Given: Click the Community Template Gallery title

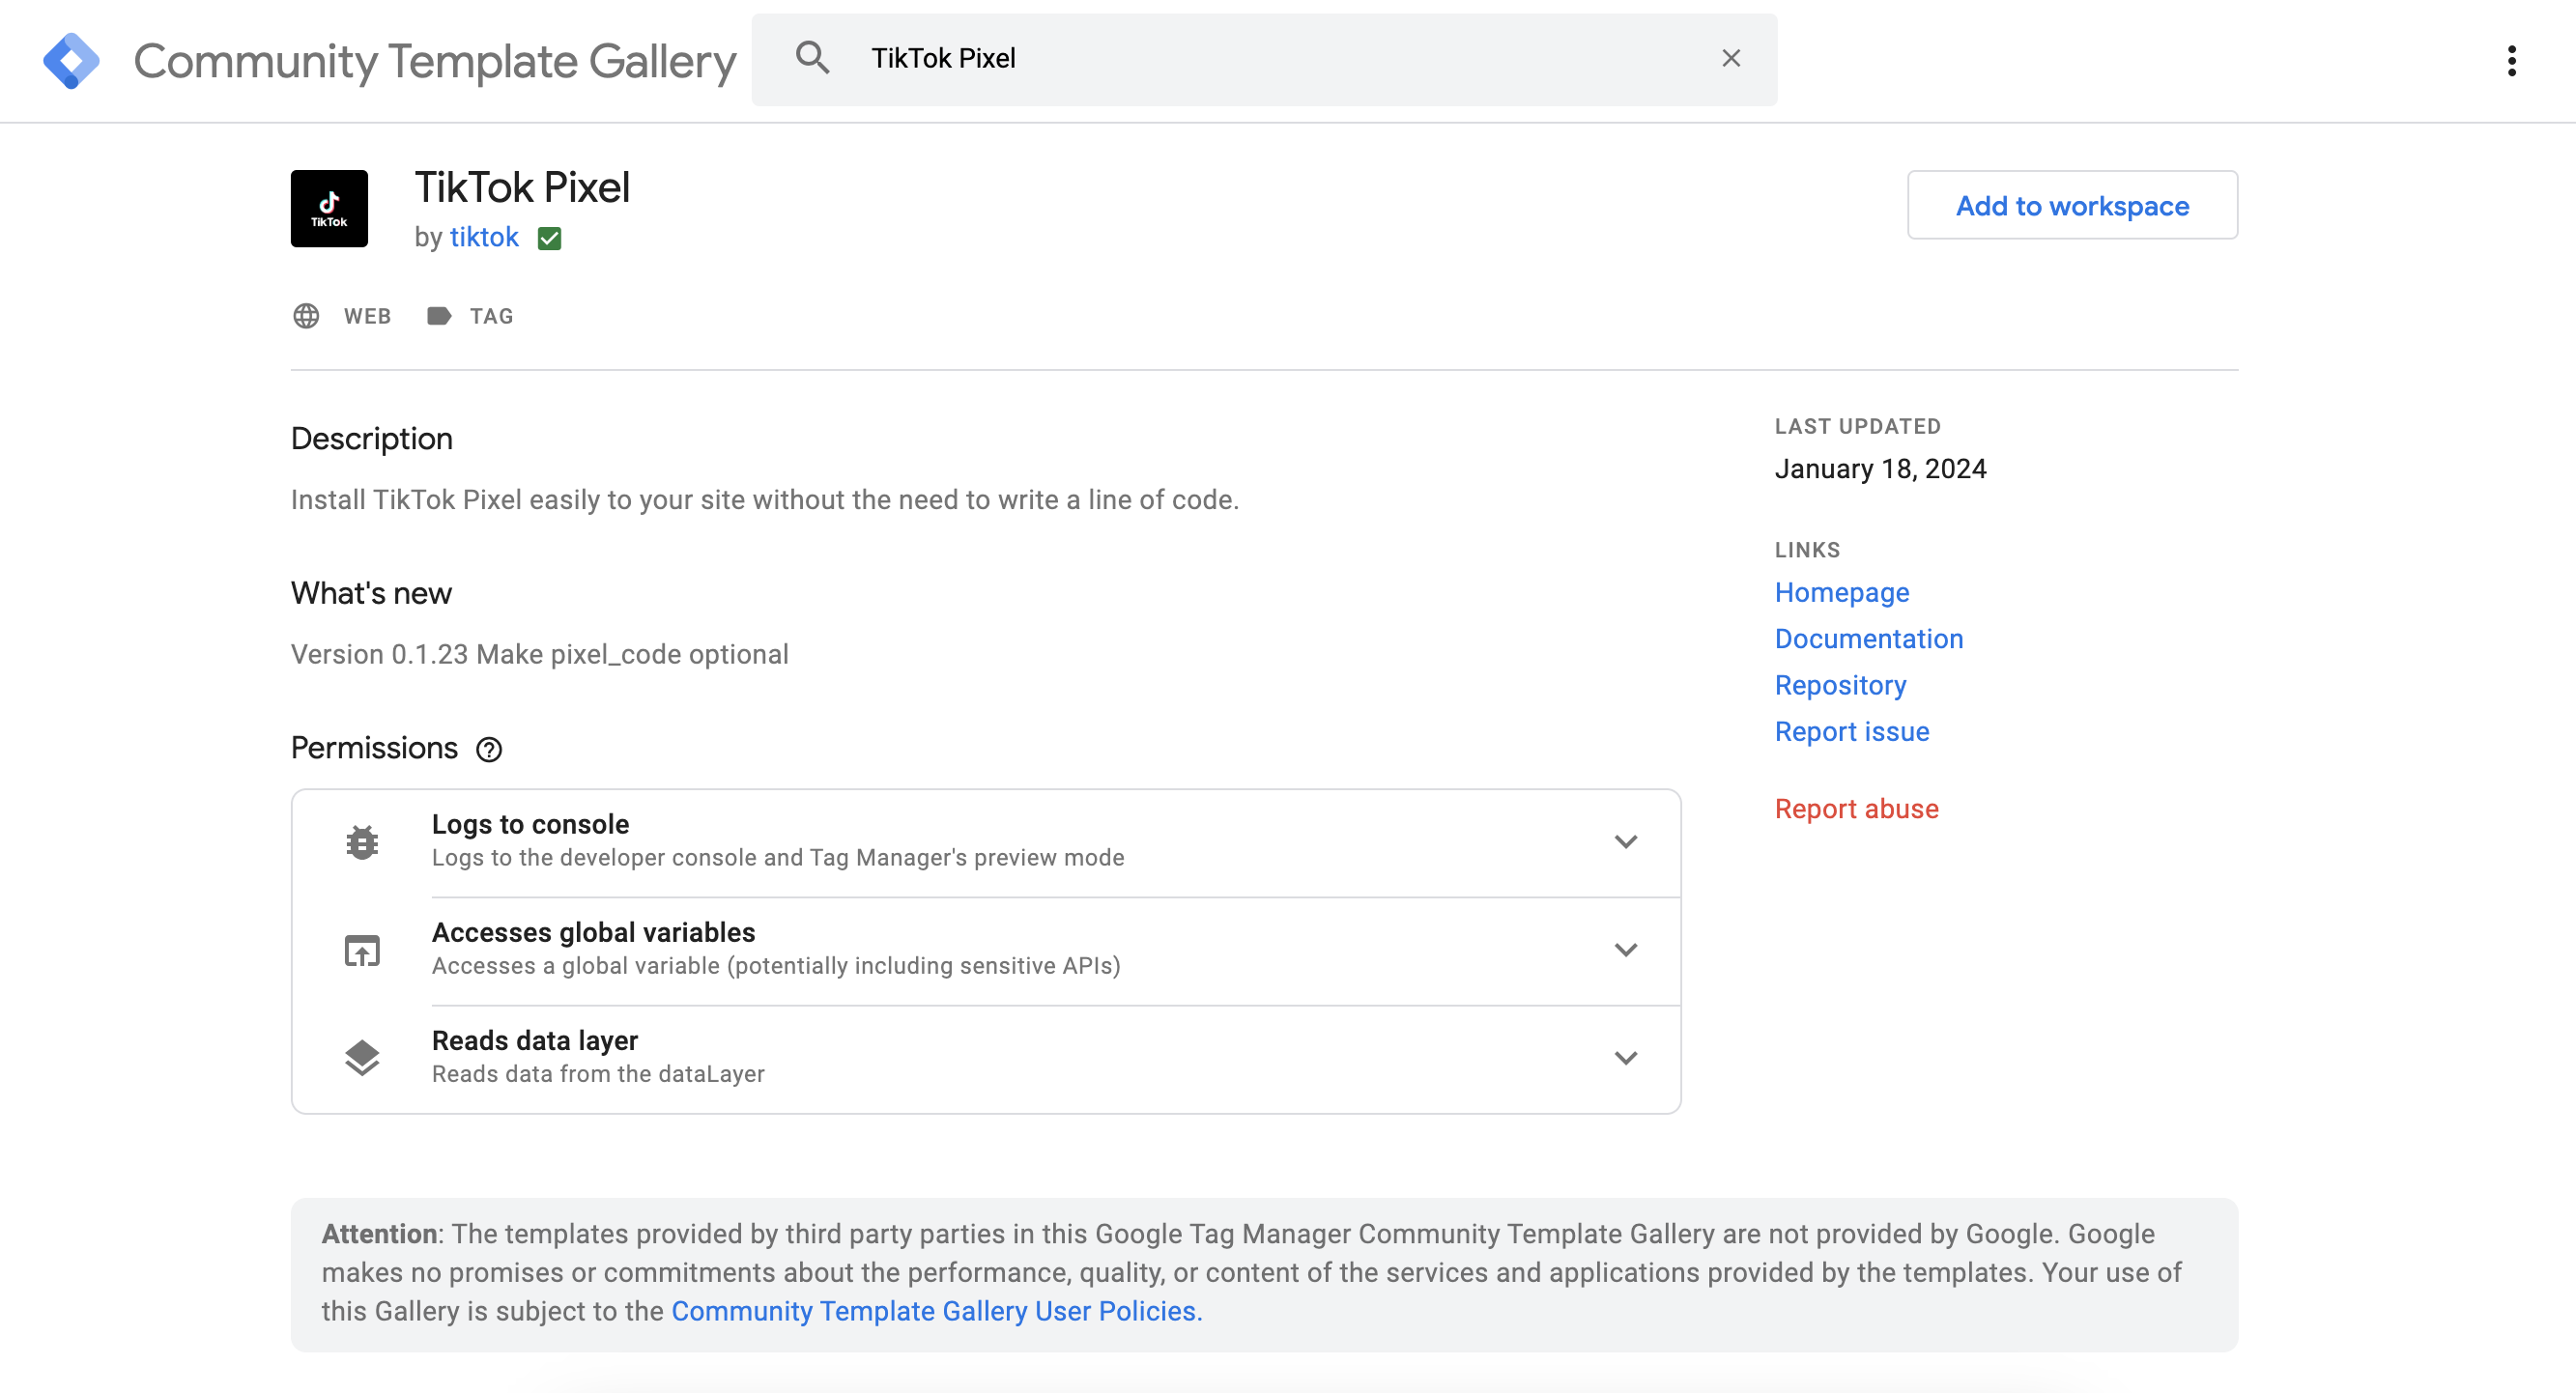Looking at the screenshot, I should [x=435, y=61].
